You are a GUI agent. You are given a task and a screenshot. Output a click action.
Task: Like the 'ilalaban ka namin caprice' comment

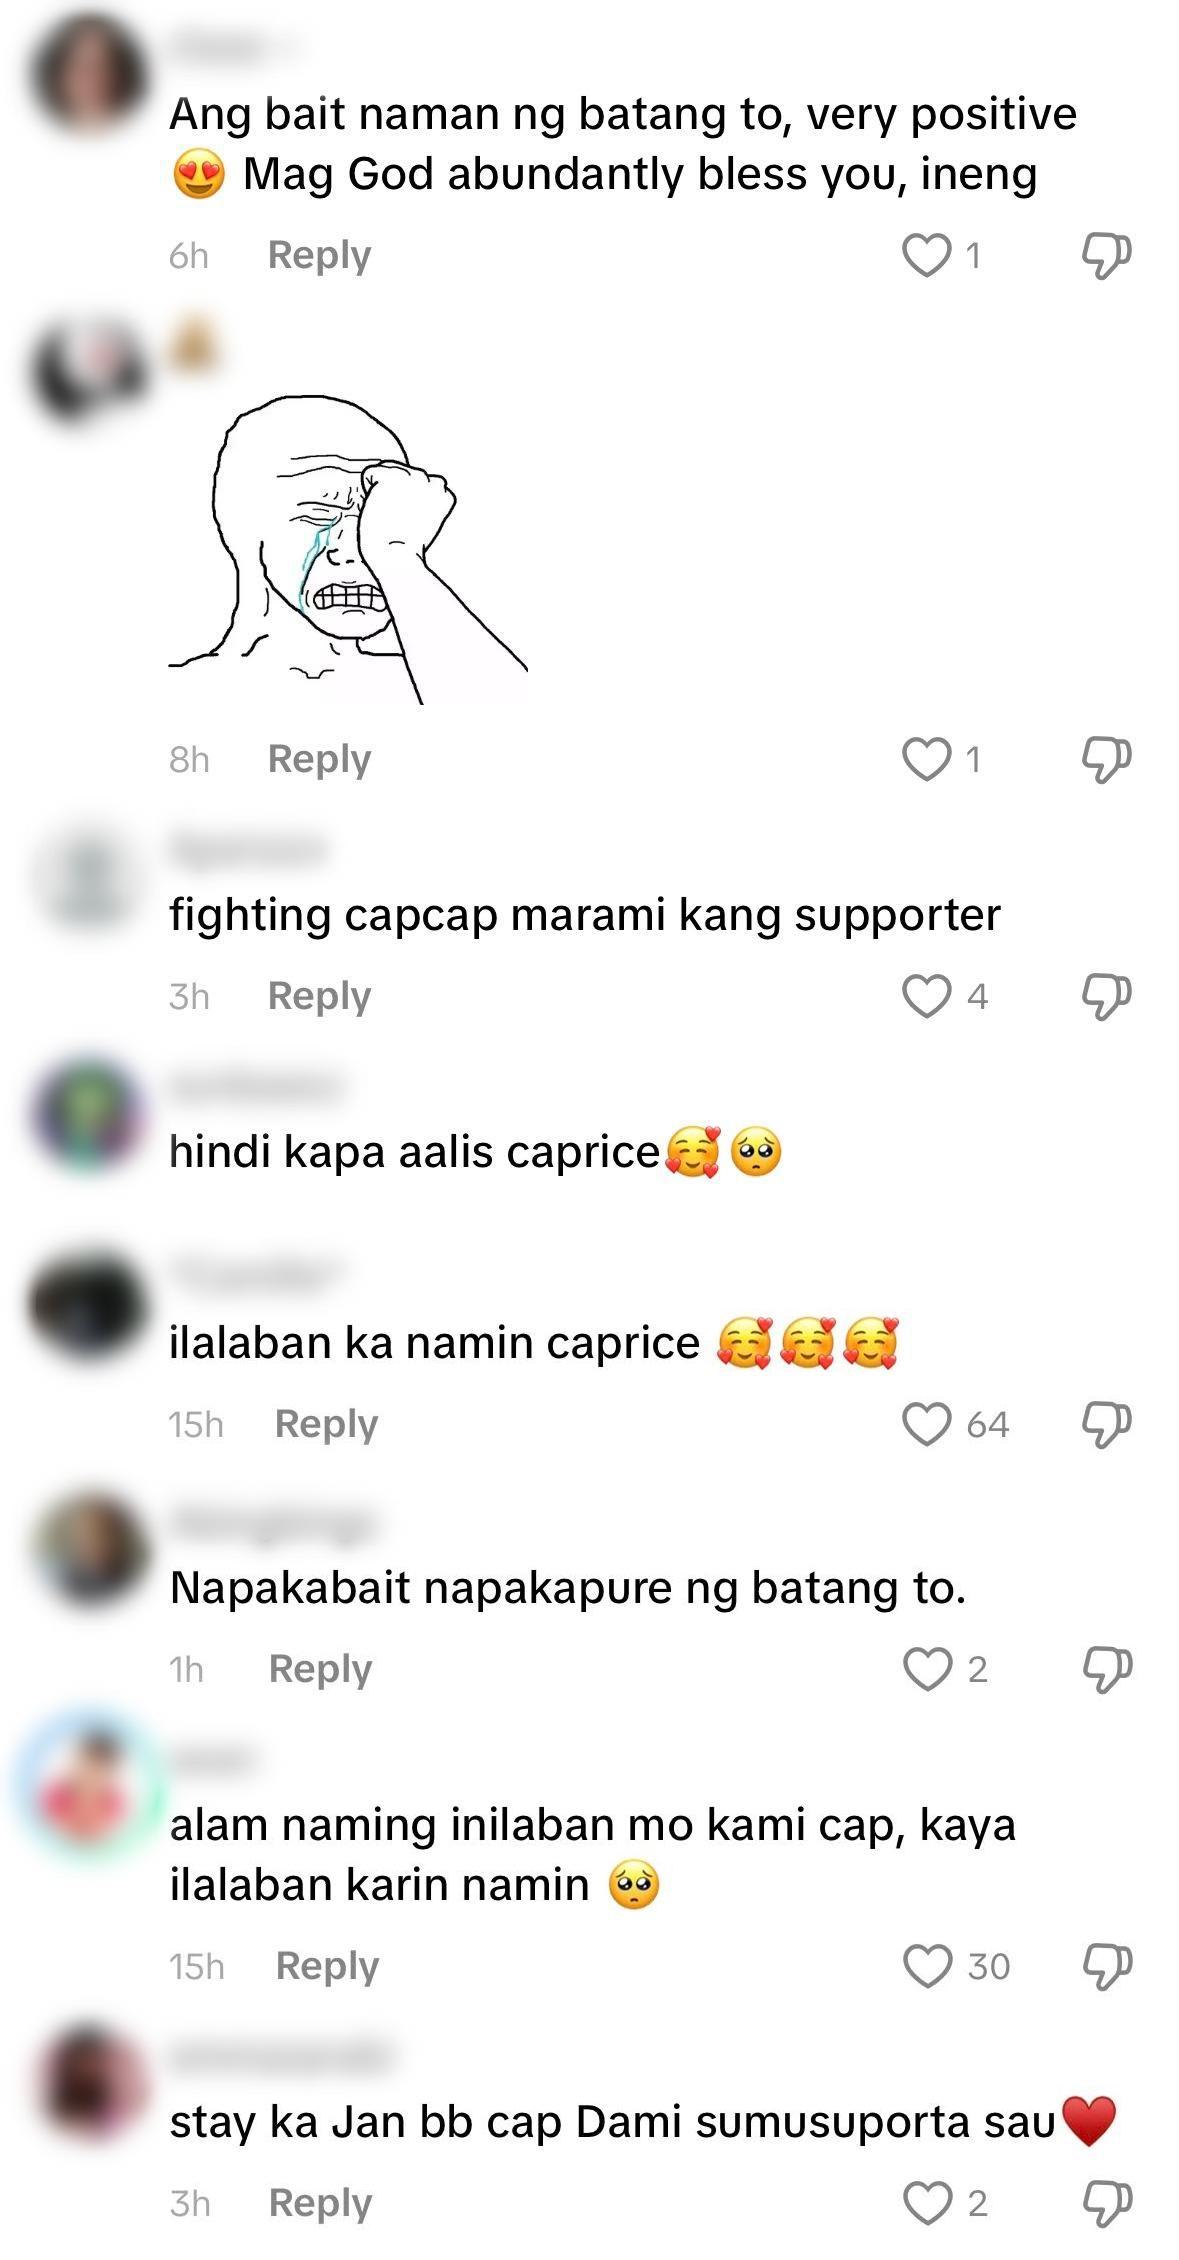pos(926,1424)
